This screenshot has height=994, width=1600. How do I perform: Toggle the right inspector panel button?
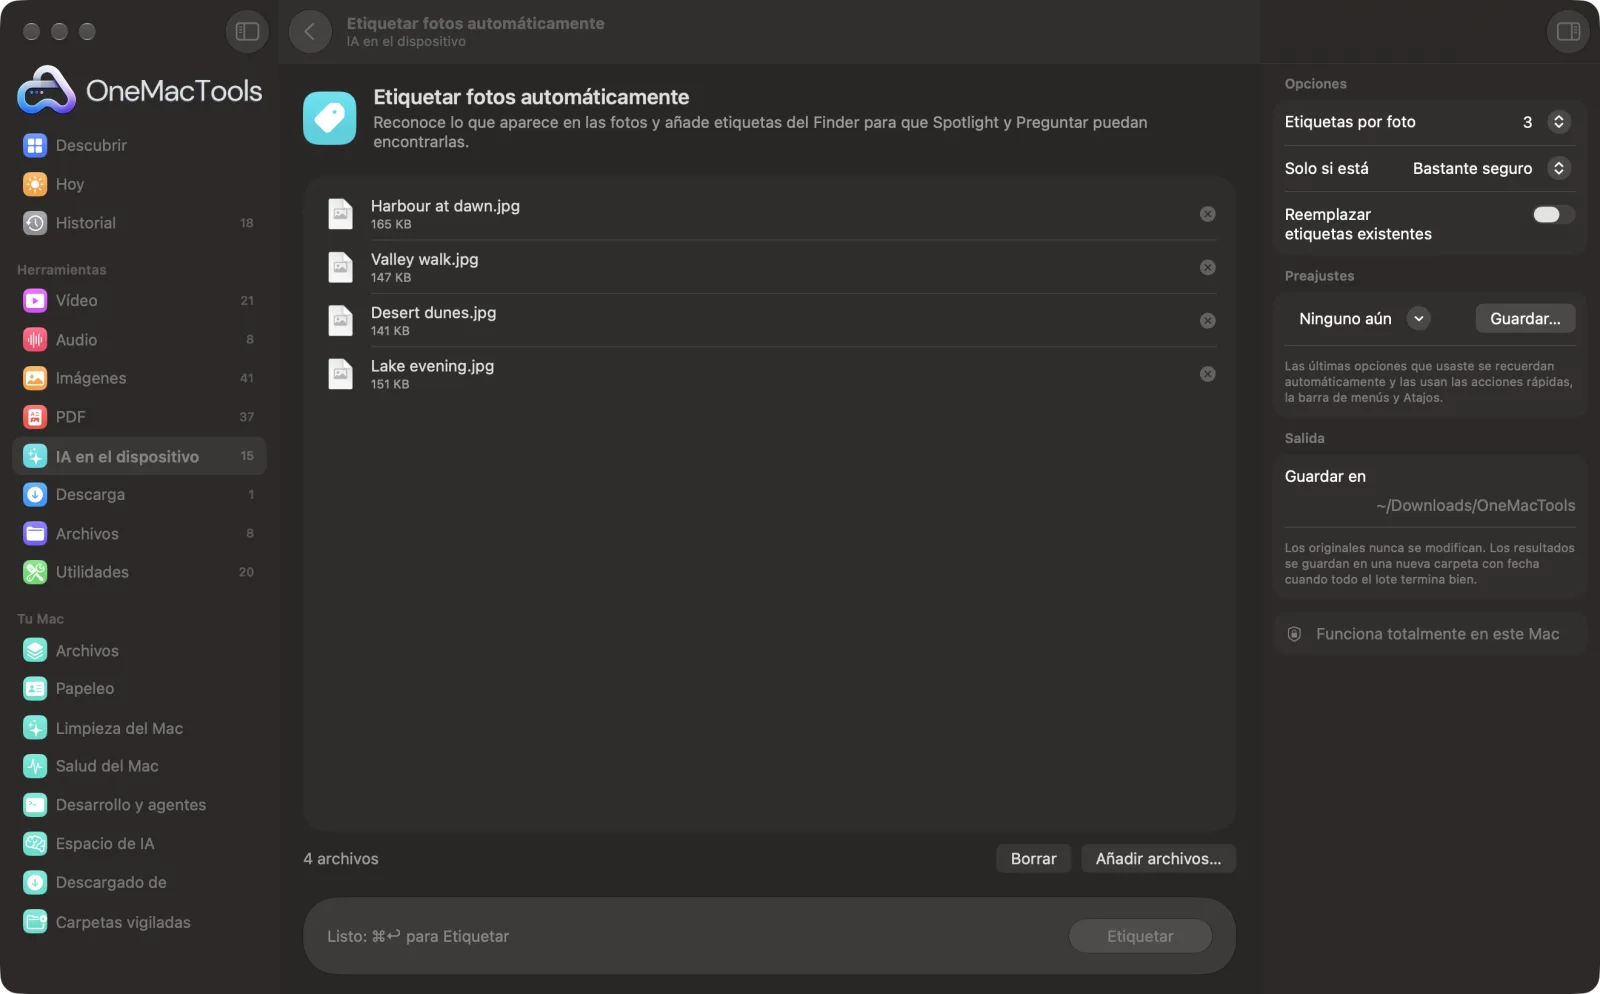(x=1568, y=31)
